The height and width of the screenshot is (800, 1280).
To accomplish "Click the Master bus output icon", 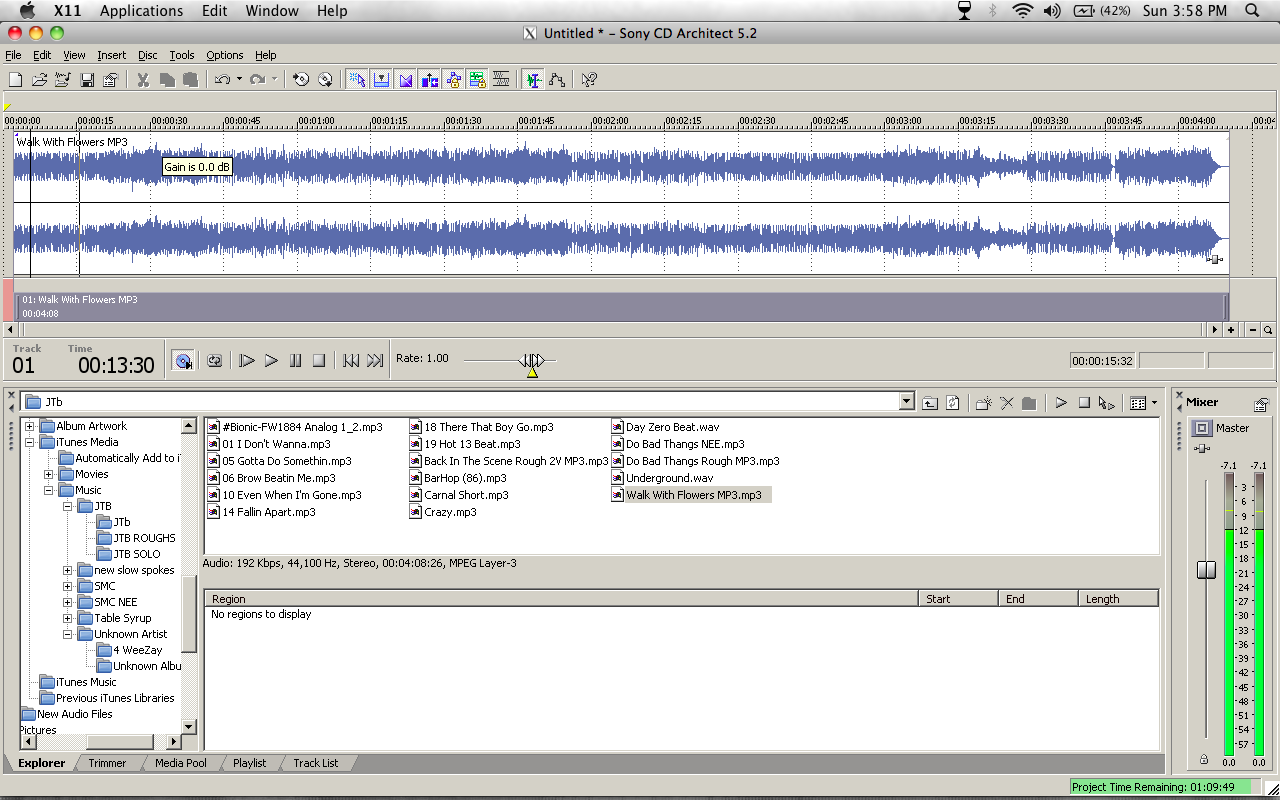I will point(1202,427).
